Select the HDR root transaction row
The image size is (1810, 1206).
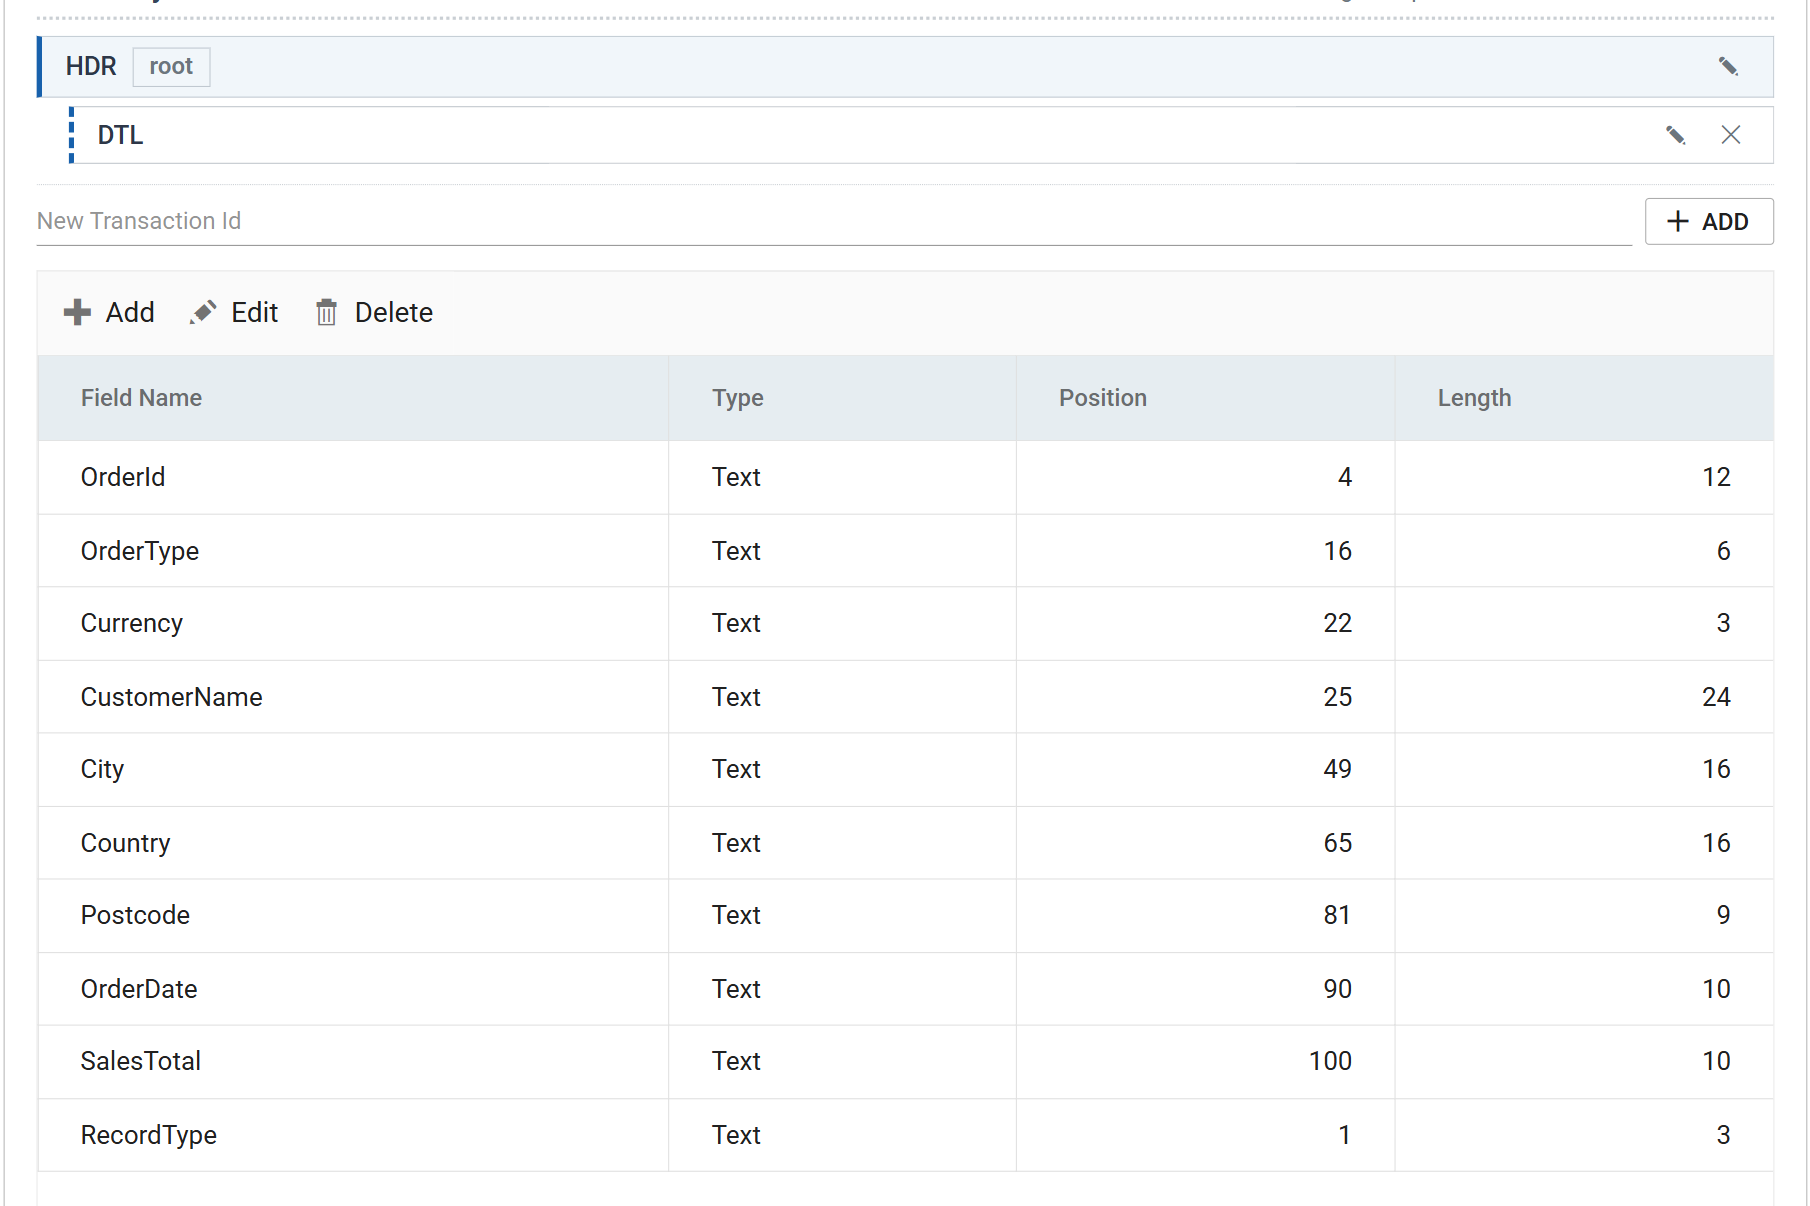point(905,67)
